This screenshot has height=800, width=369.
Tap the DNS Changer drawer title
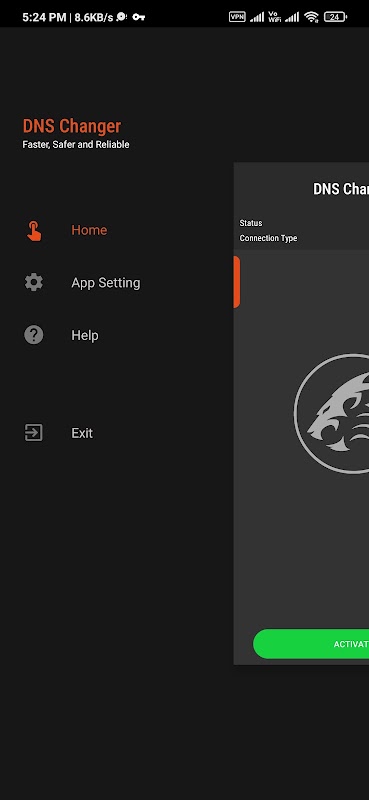[x=72, y=126]
